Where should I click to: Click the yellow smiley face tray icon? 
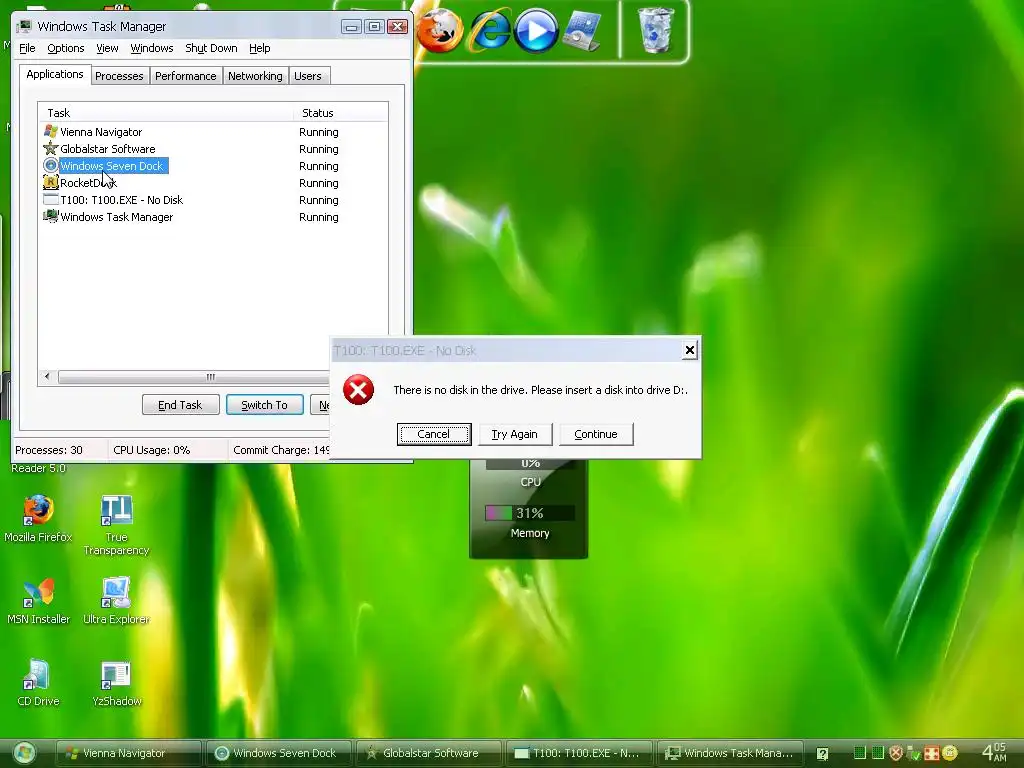pyautogui.click(x=950, y=753)
